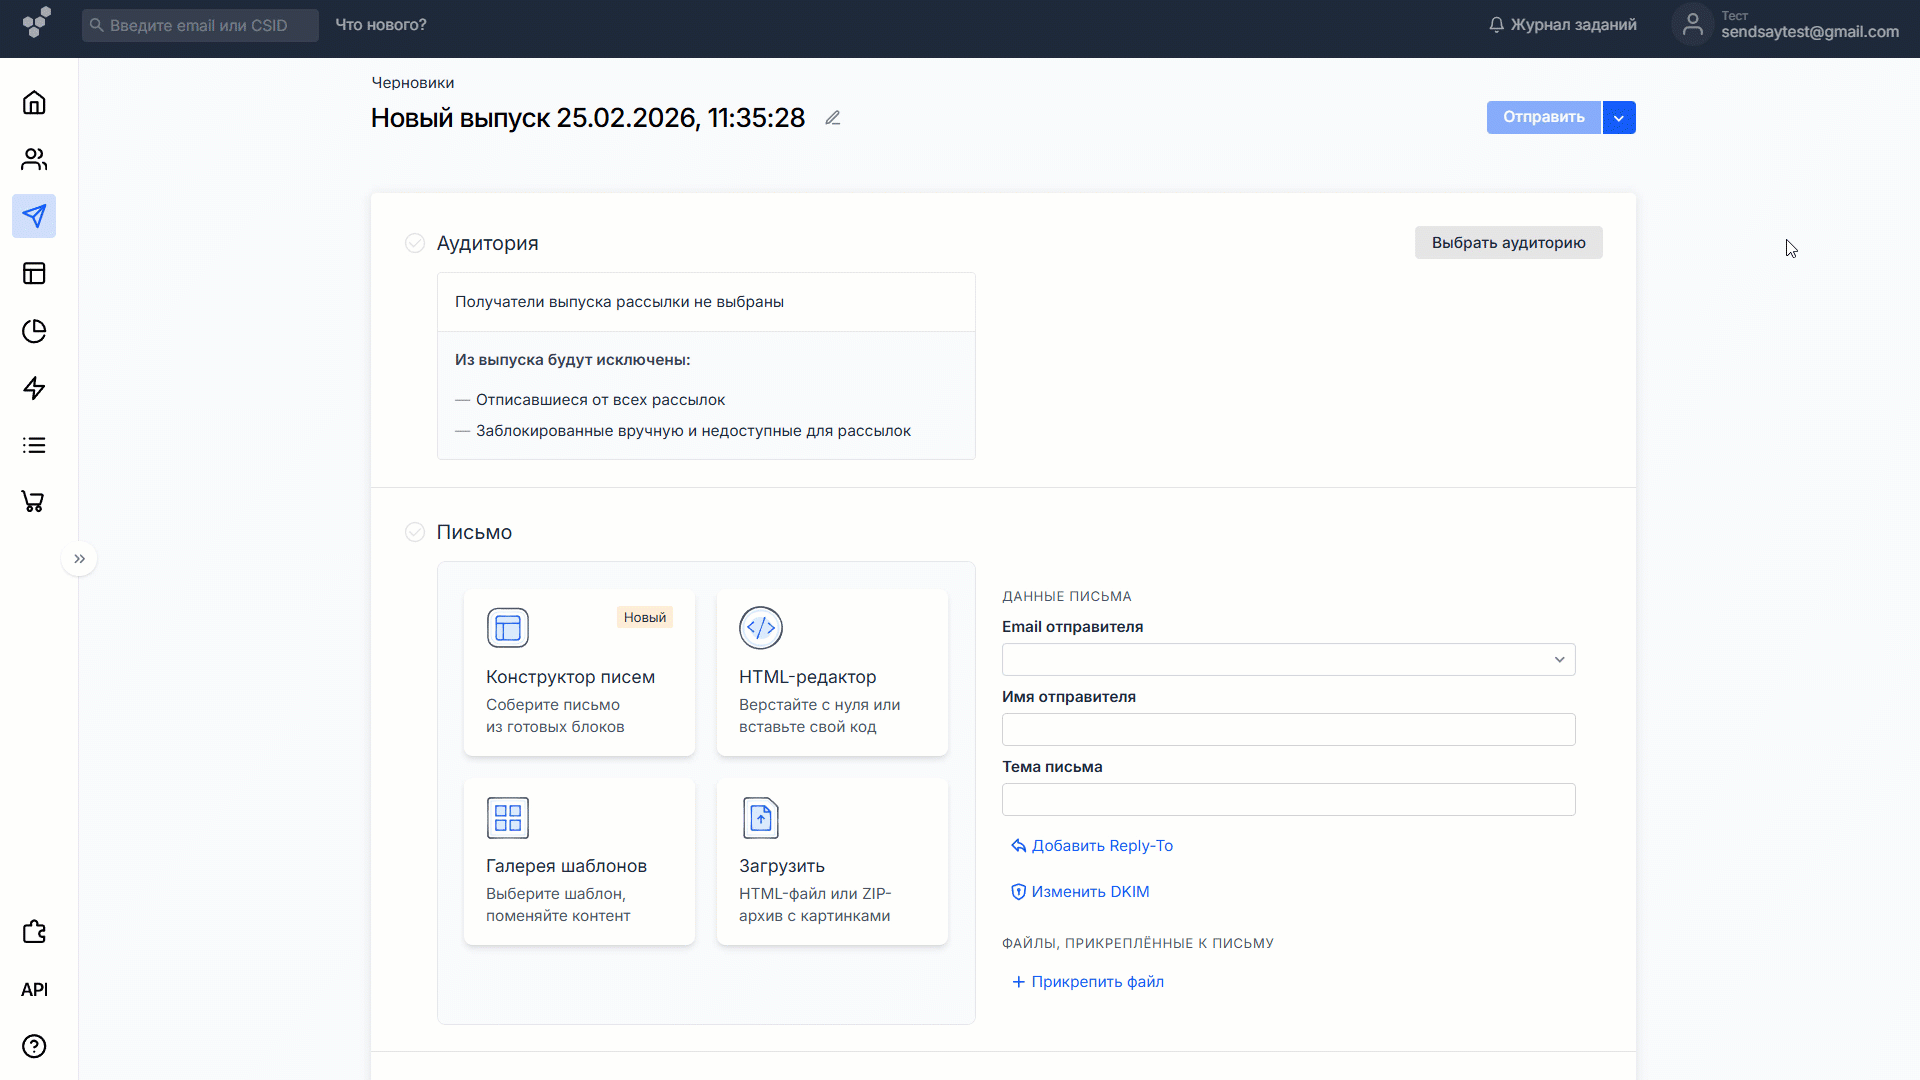Click the Выбрать аудиторию button
Image resolution: width=1920 pixels, height=1080 pixels.
[1508, 243]
